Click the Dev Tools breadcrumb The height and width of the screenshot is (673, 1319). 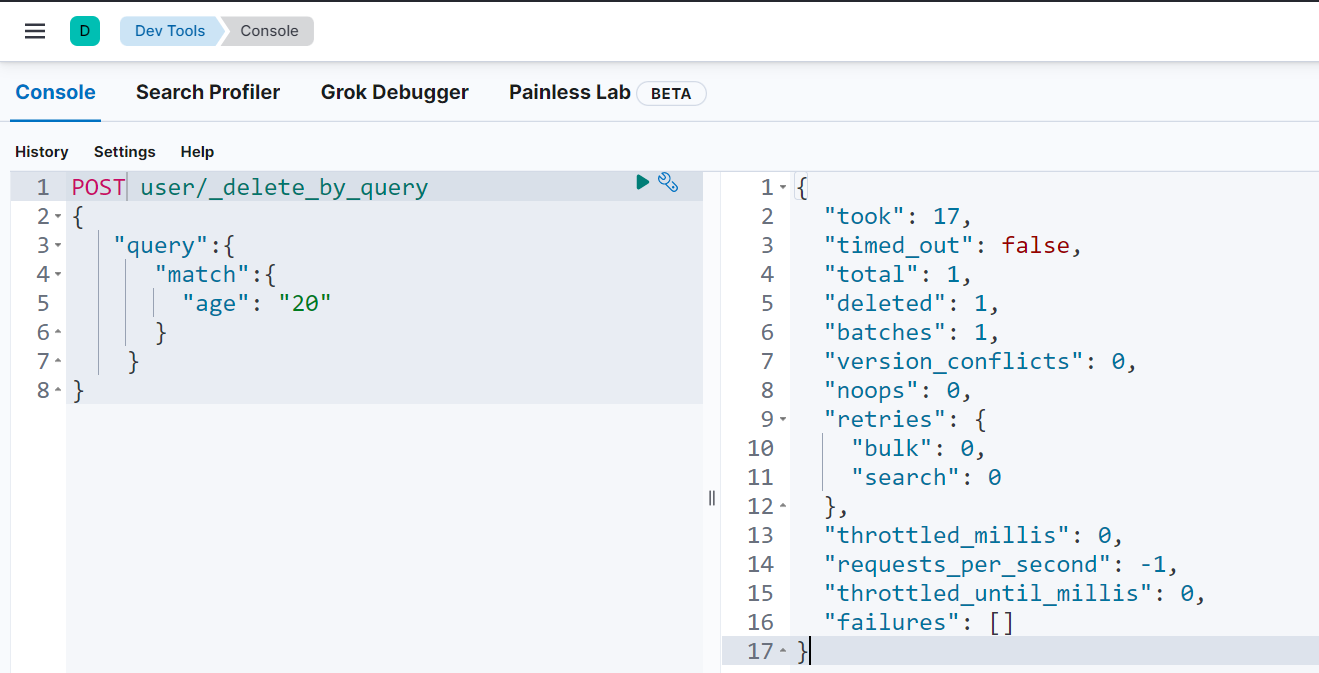pos(170,31)
